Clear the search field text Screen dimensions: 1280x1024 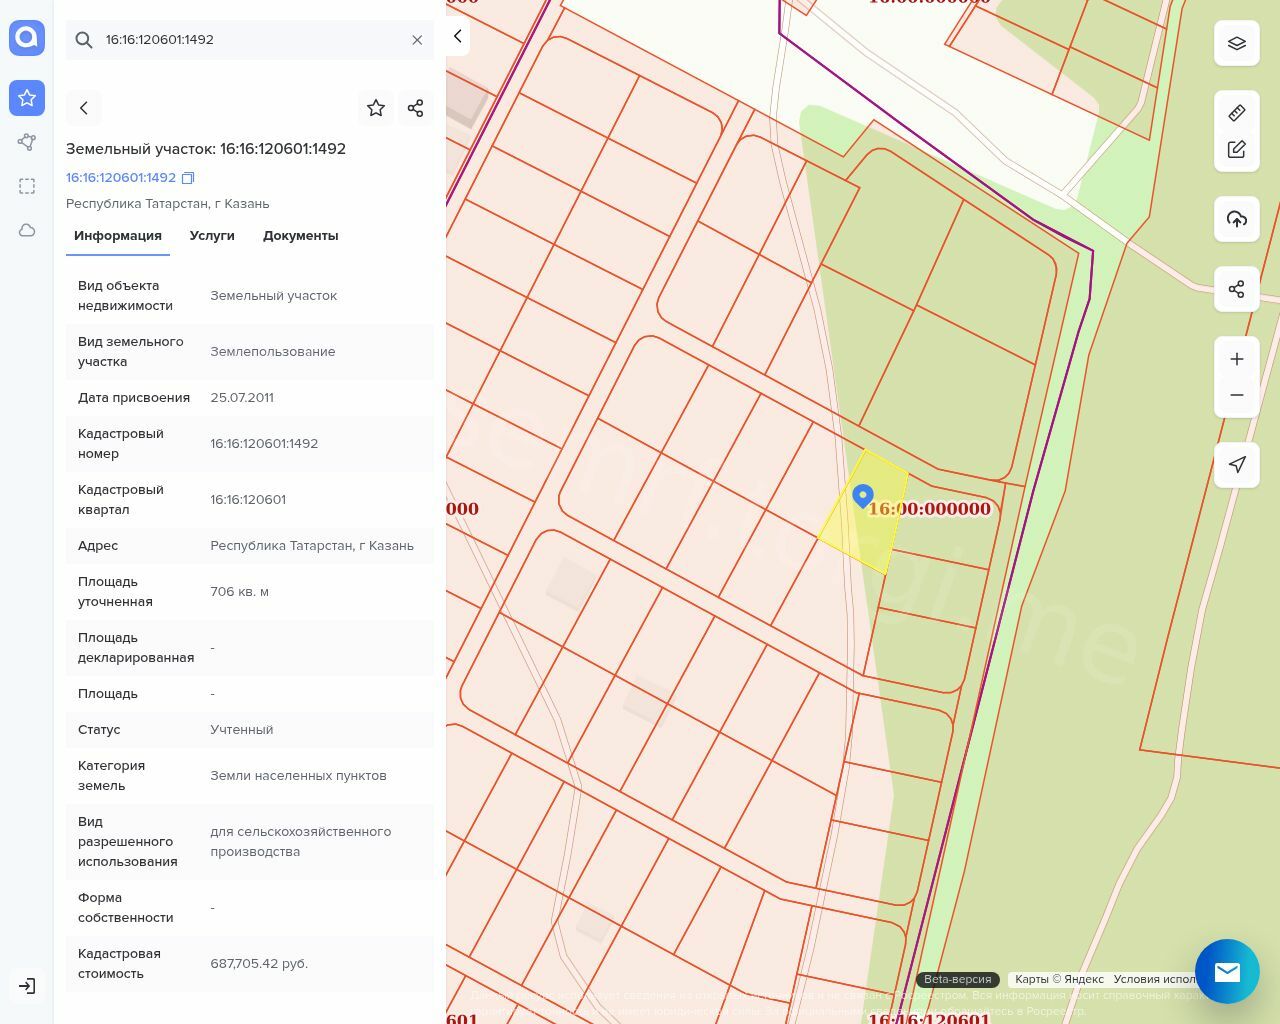417,40
